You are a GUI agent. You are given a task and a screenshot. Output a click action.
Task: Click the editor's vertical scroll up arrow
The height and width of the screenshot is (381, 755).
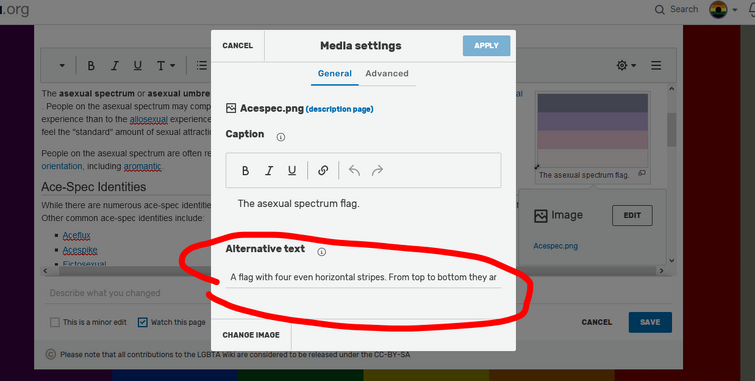click(x=672, y=89)
